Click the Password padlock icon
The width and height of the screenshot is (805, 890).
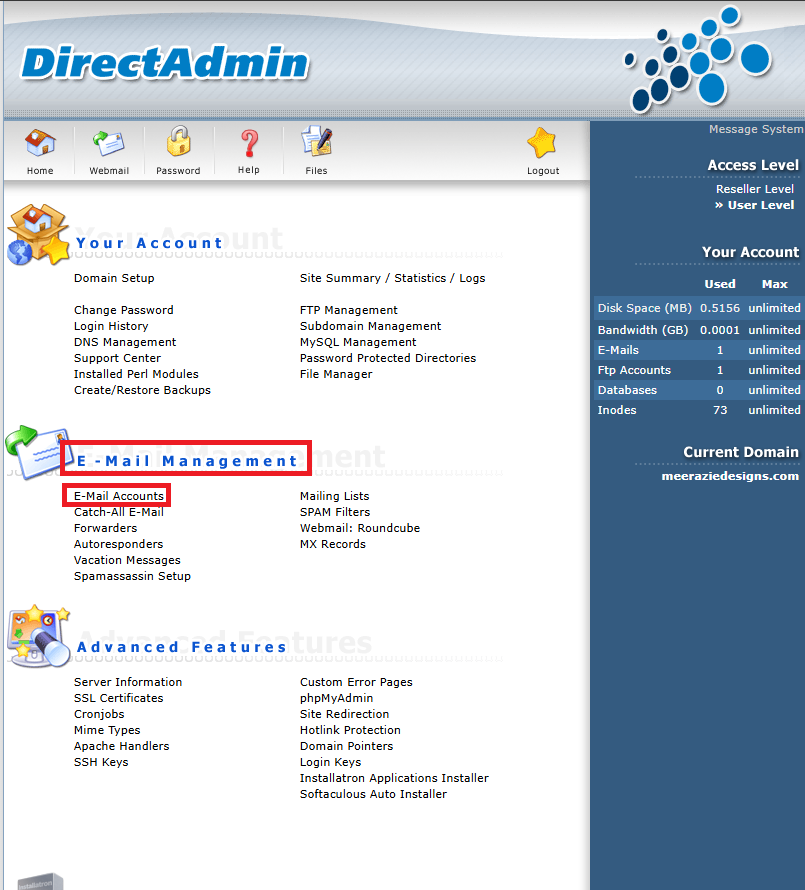[178, 141]
